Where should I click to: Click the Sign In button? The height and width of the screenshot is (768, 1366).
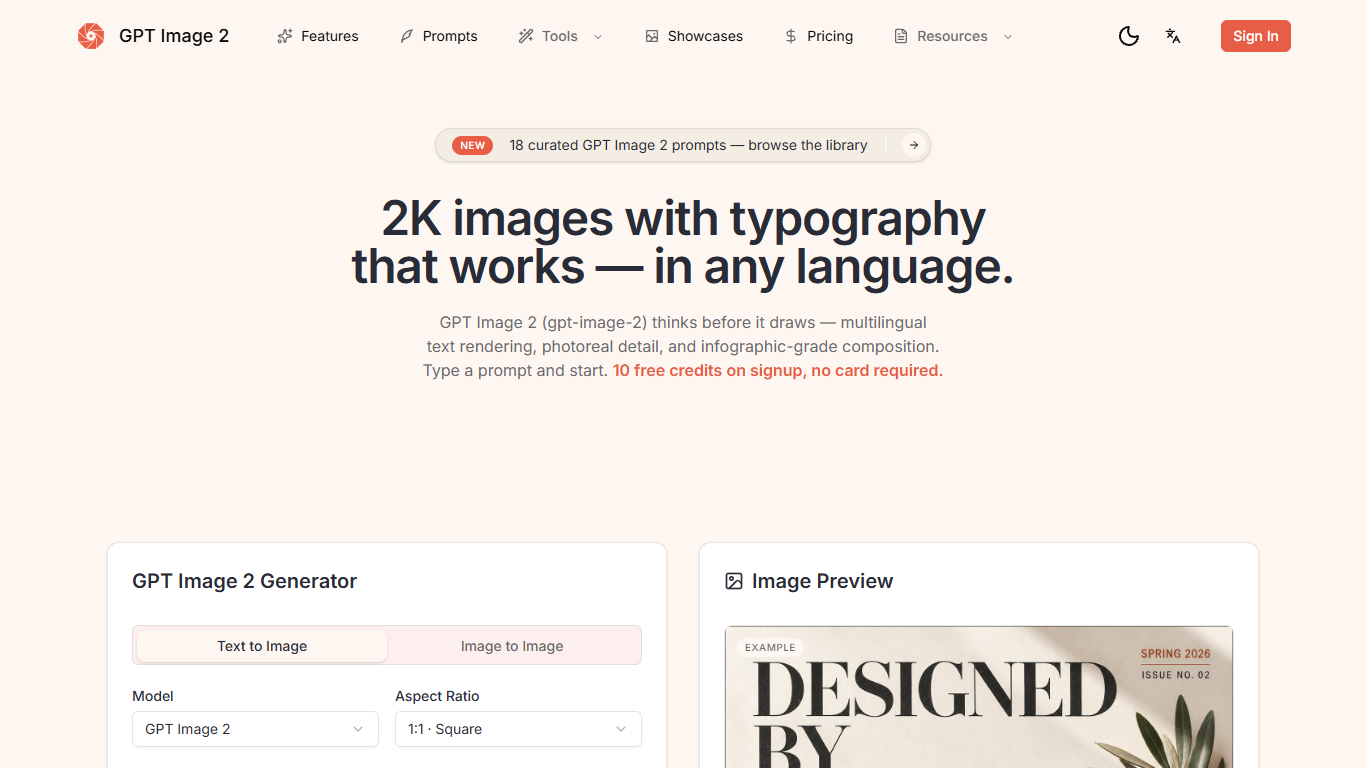pyautogui.click(x=1256, y=36)
